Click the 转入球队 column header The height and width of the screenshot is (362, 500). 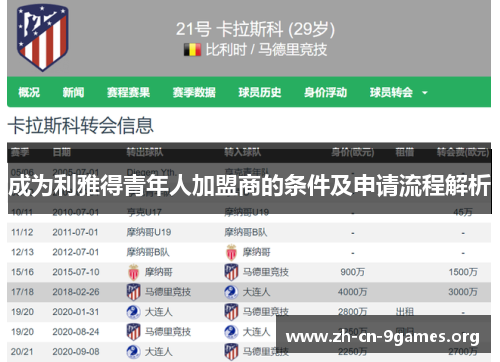click(242, 153)
